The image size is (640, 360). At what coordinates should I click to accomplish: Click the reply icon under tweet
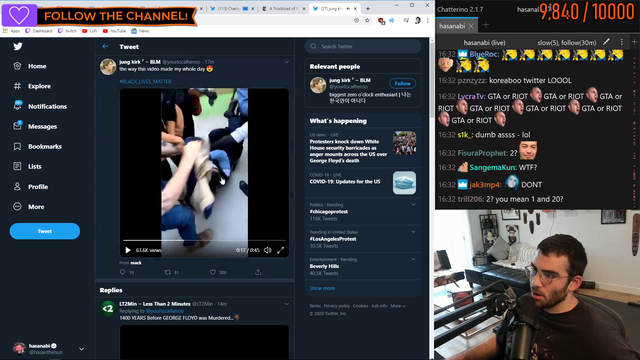pos(122,272)
